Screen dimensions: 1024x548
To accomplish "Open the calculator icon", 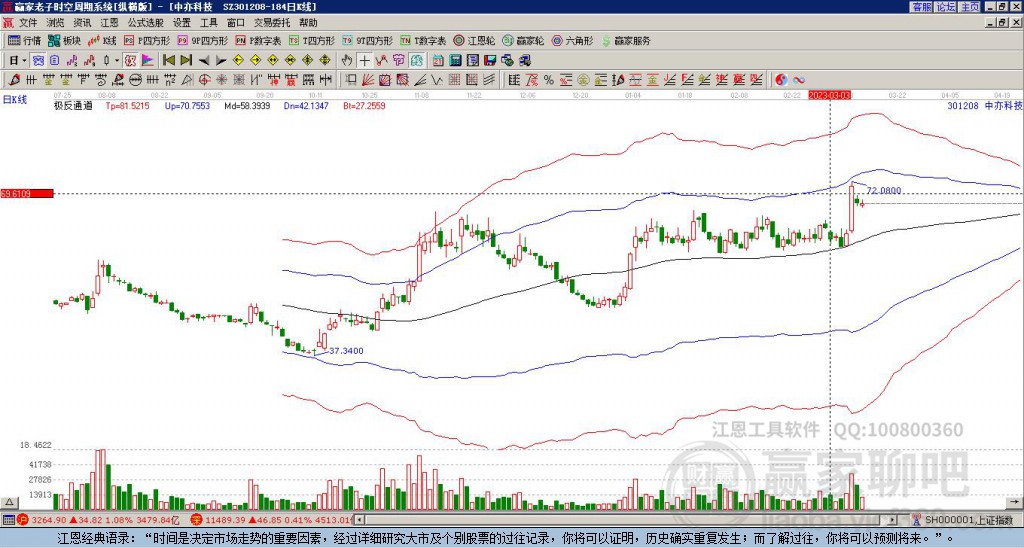I will tap(455, 61).
